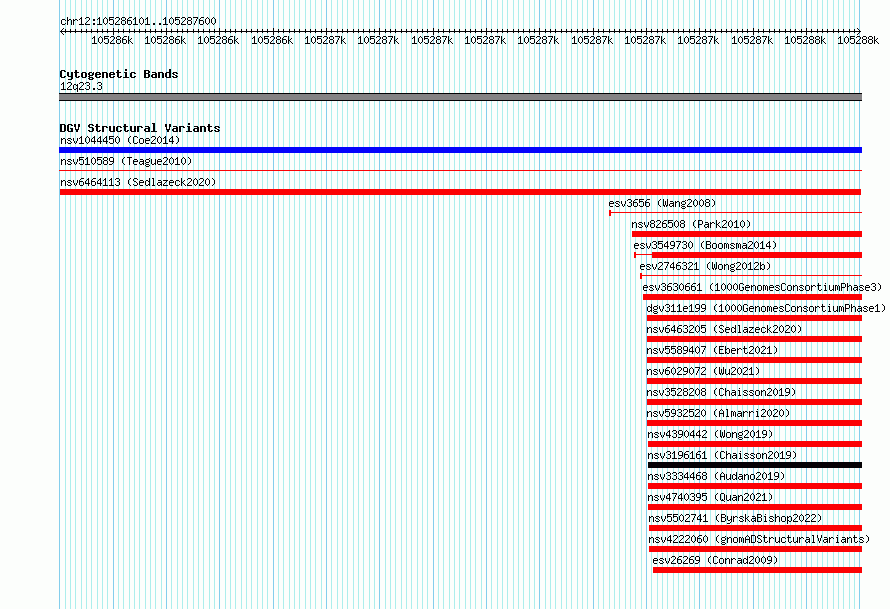The image size is (890, 609).
Task: Select the esv3630661 red variant bar
Action: point(752,297)
